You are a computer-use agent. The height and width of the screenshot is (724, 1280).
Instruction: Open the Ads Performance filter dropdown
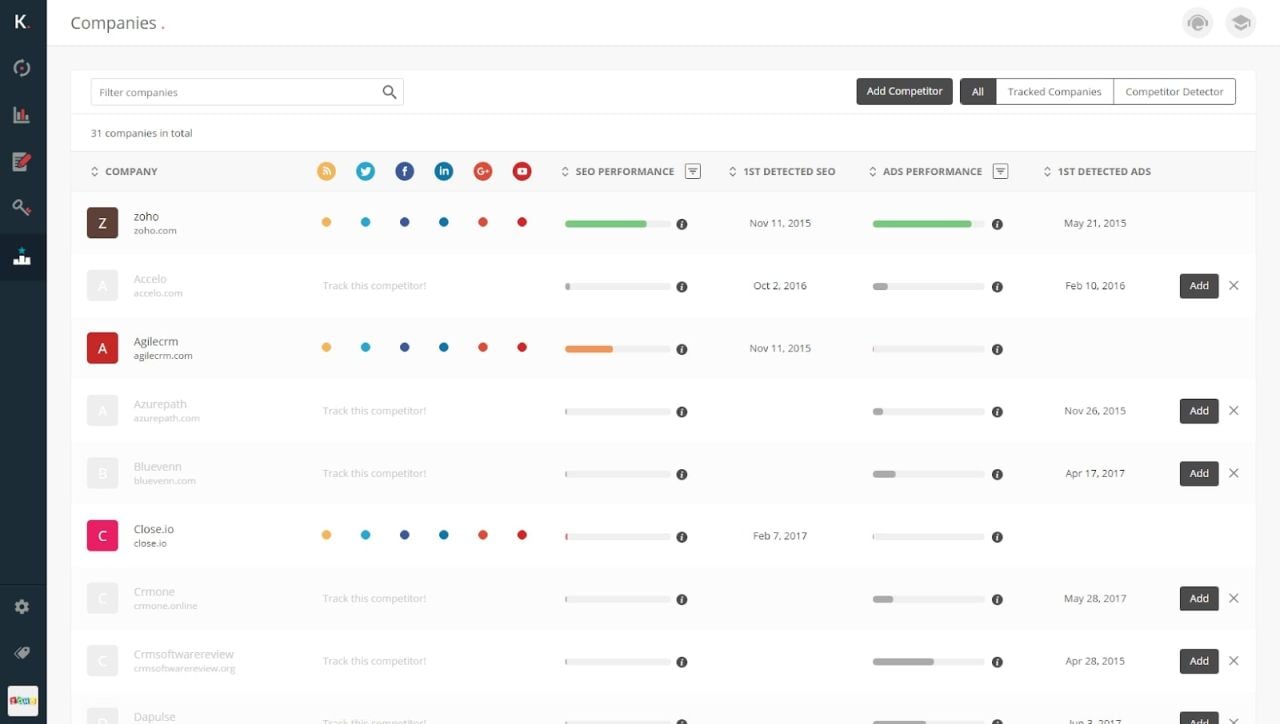coord(1000,171)
